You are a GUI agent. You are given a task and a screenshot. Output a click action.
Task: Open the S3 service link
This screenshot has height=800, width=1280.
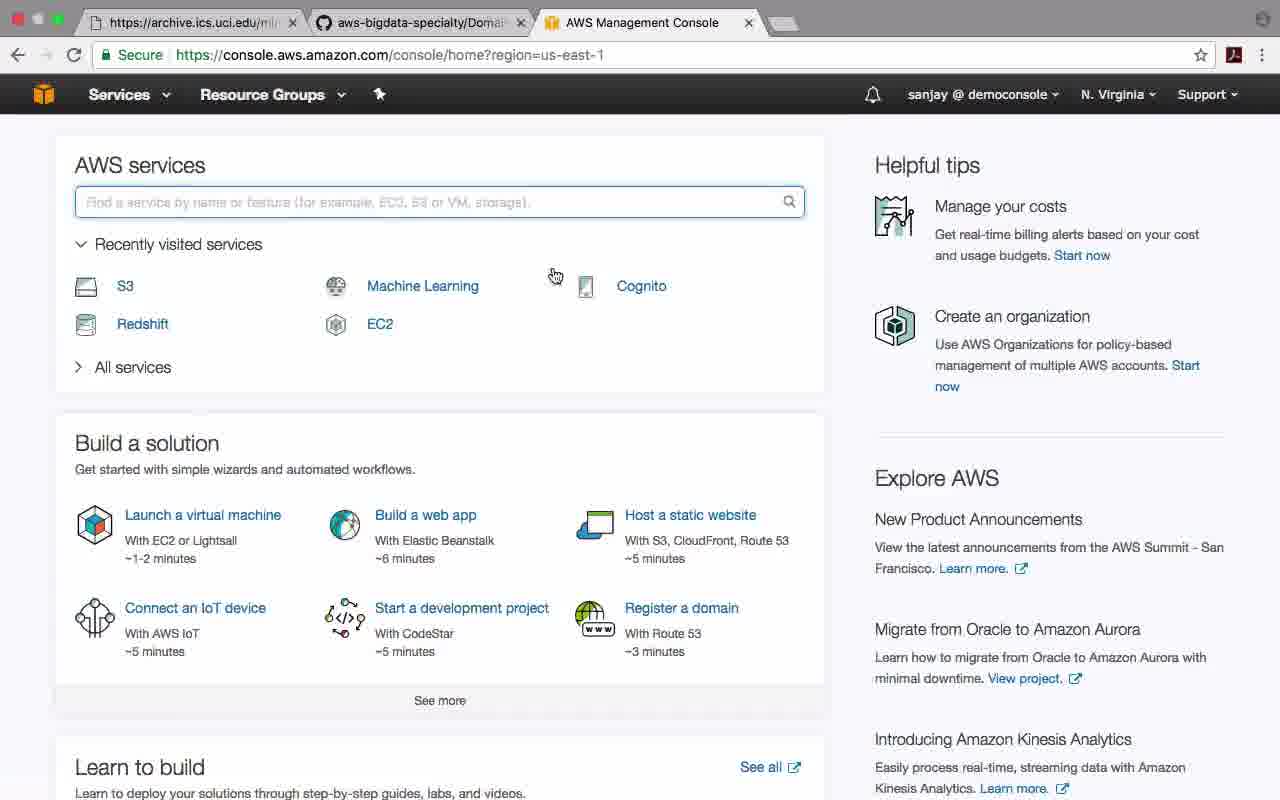[x=125, y=286]
